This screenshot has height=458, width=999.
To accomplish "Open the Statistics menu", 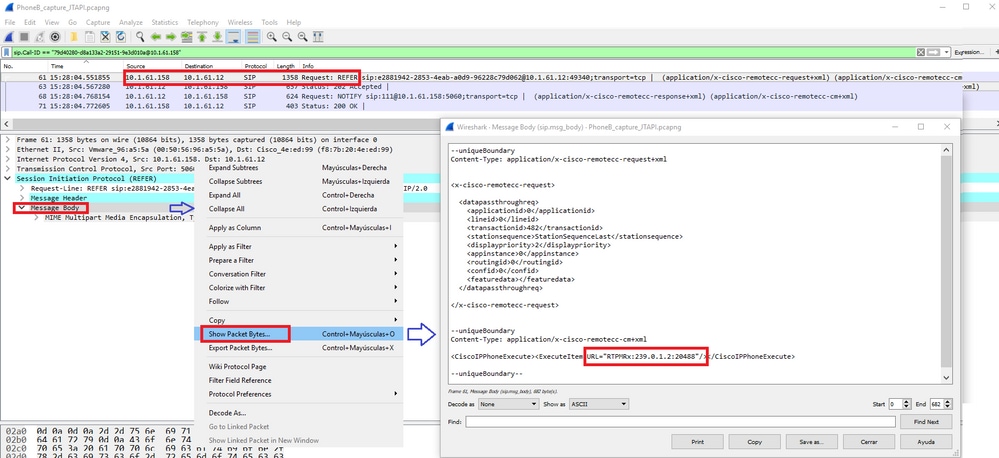I will [164, 22].
